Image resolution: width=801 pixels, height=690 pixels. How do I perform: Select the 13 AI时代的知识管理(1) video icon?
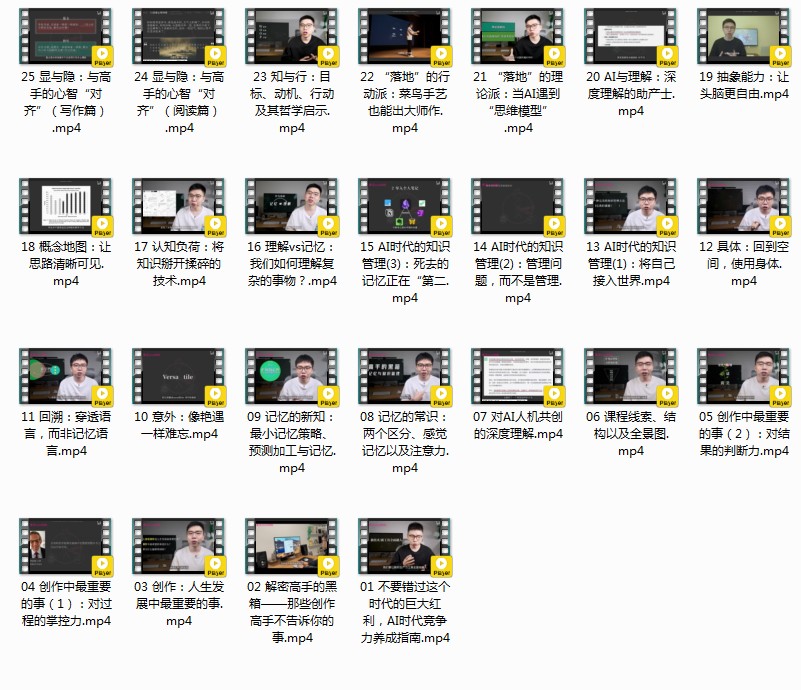tap(631, 207)
